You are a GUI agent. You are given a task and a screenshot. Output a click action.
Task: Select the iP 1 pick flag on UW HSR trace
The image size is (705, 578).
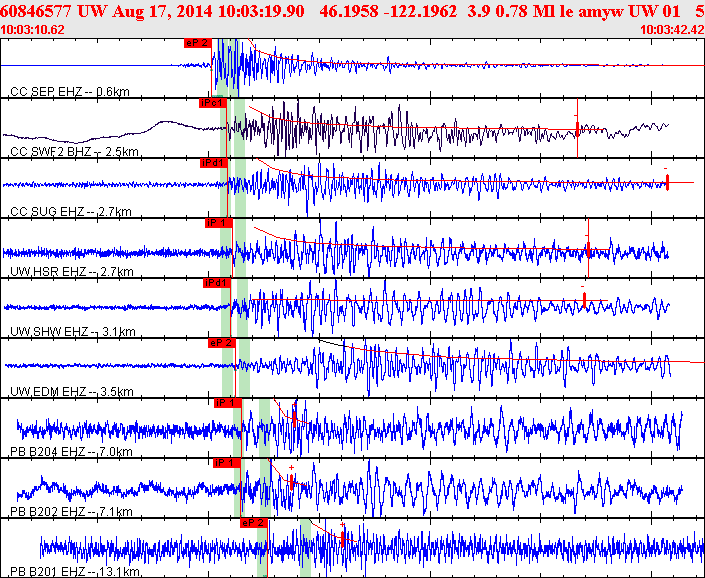[x=217, y=222]
